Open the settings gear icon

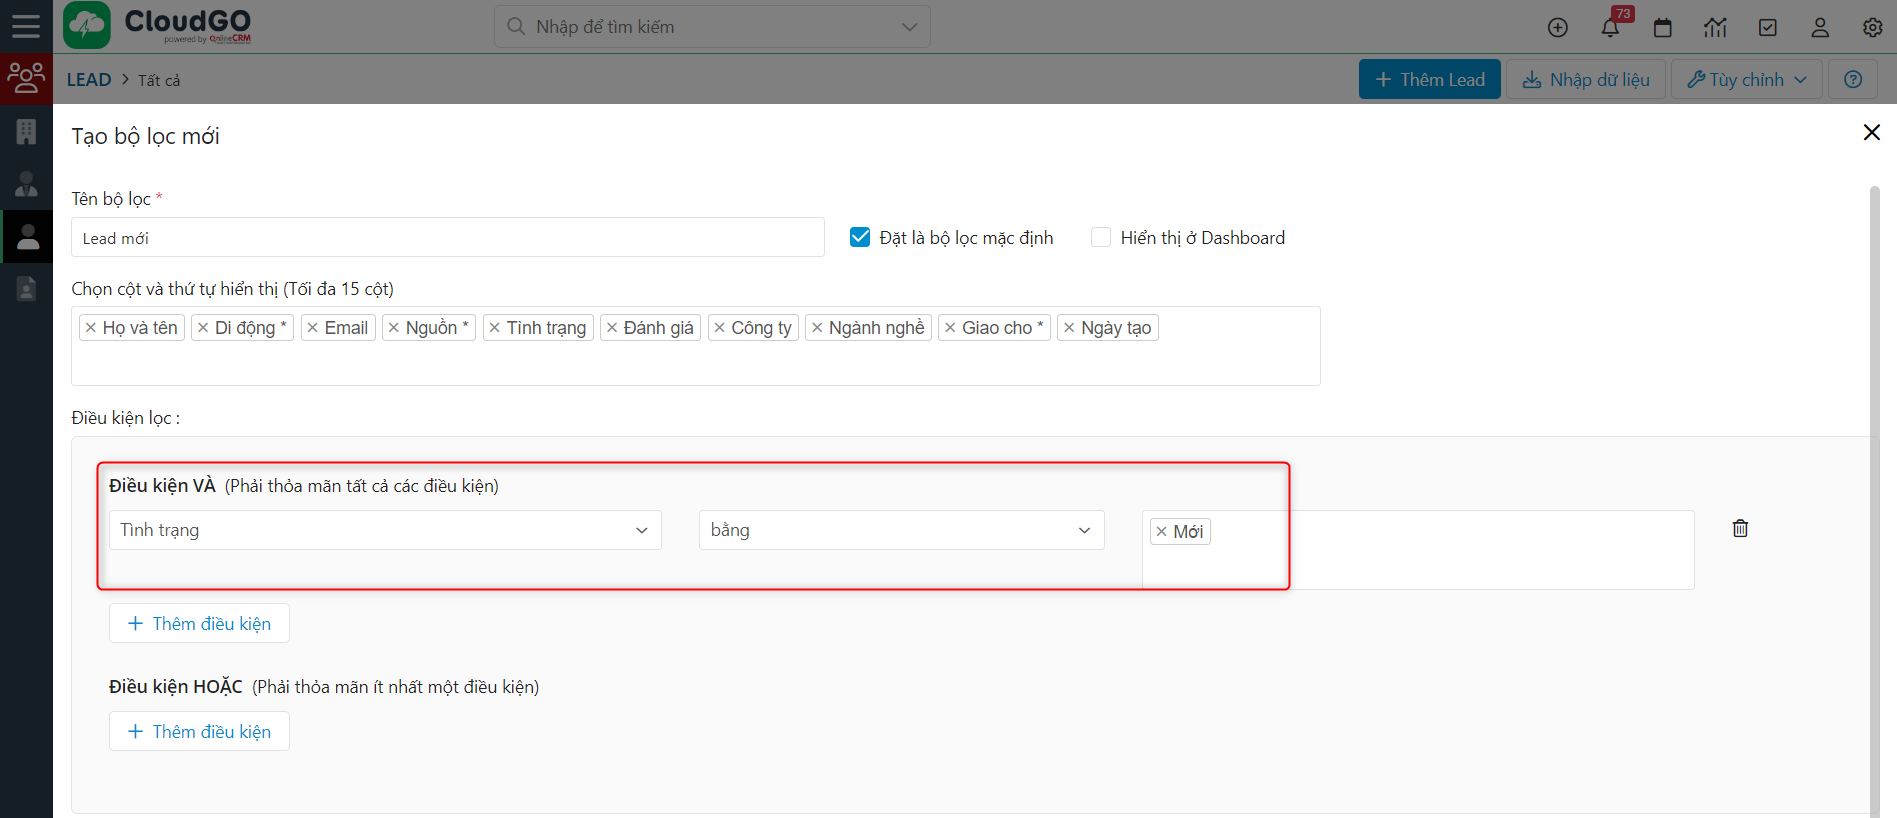click(1873, 28)
